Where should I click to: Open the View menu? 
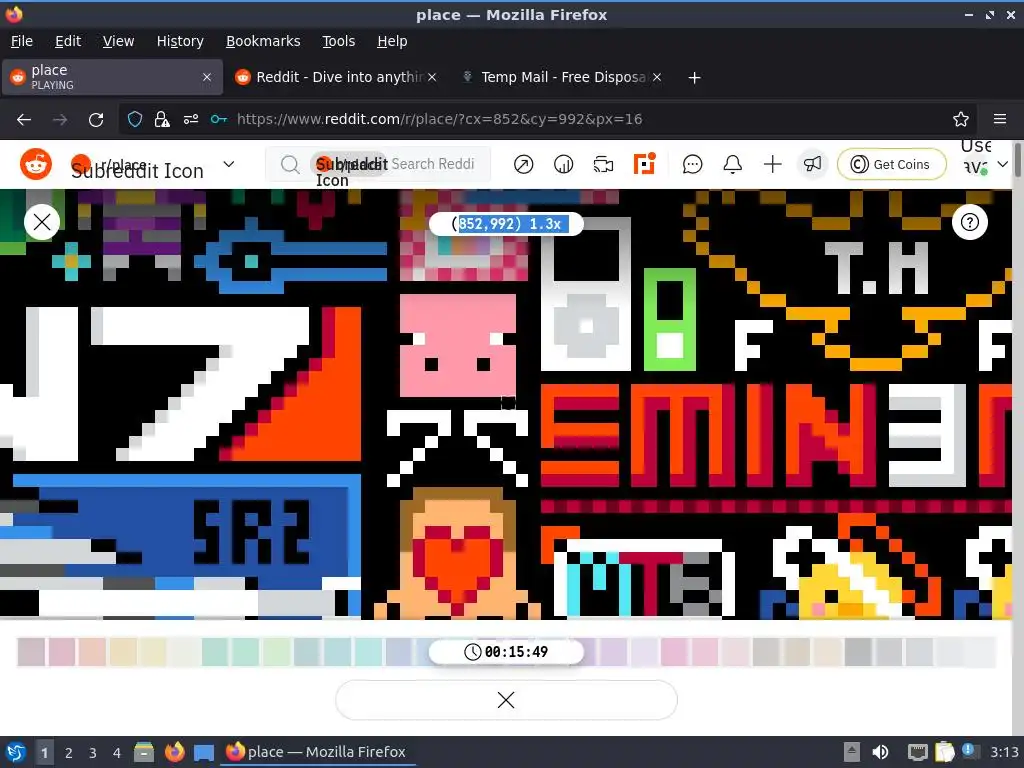click(x=118, y=41)
